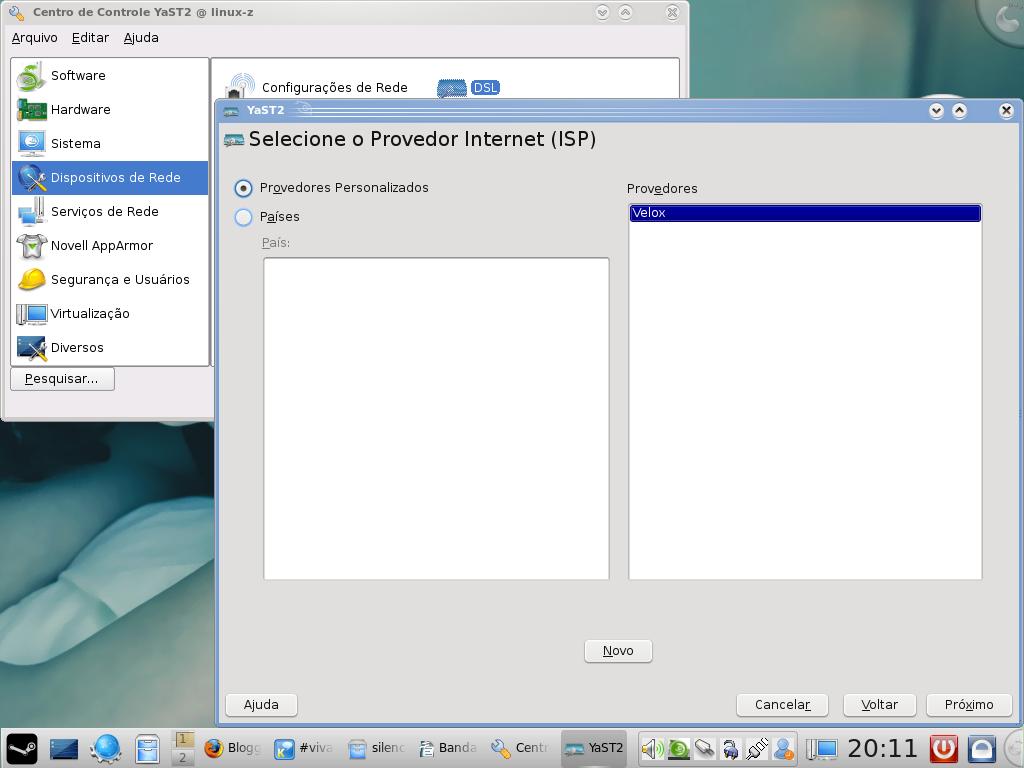Select the Países radio button
The height and width of the screenshot is (768, 1024).
(x=243, y=217)
